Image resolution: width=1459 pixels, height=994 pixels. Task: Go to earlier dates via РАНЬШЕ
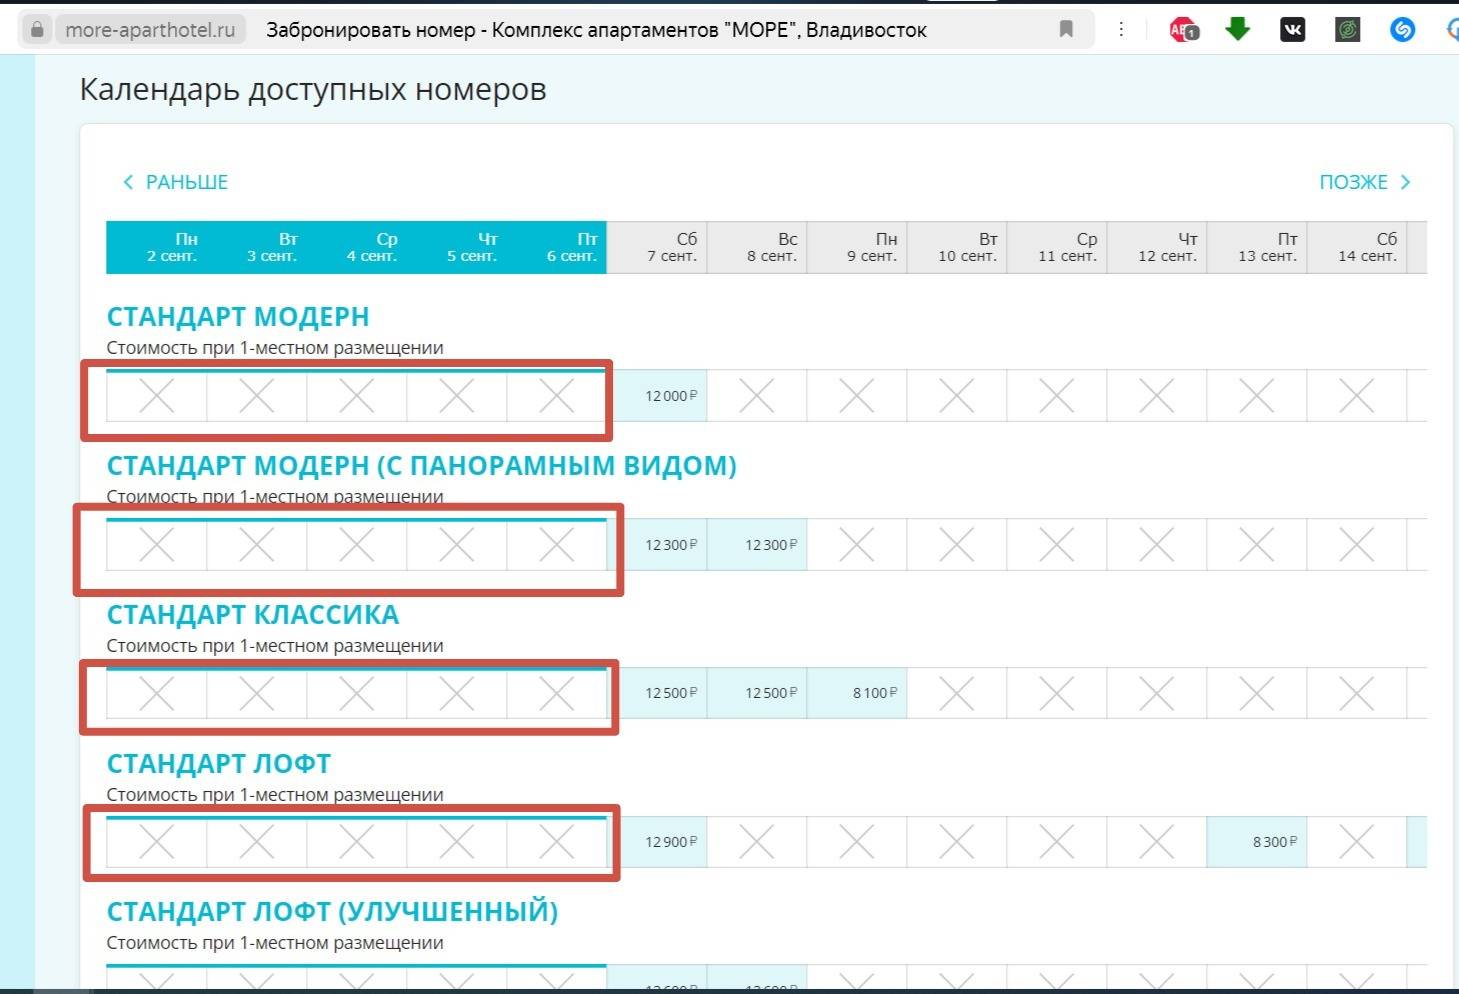click(x=175, y=182)
